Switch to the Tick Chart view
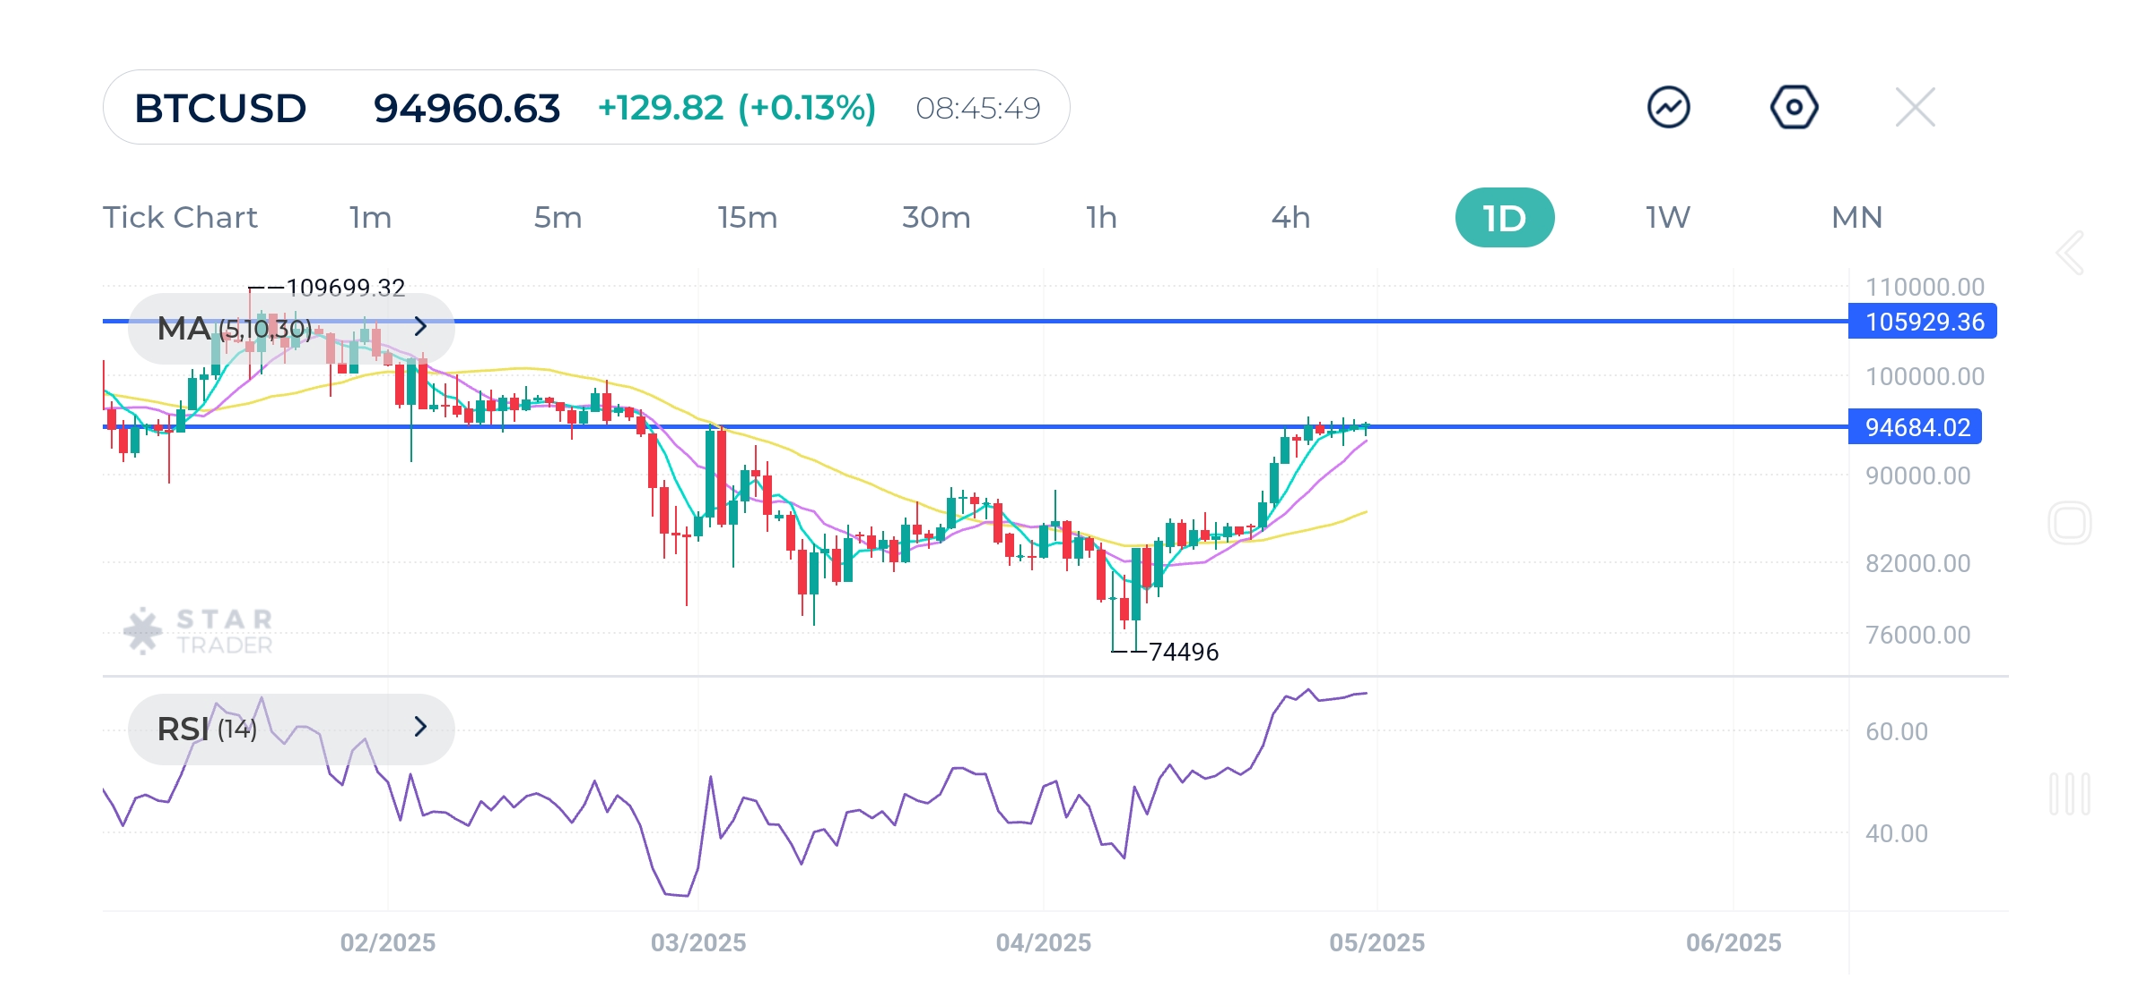The height and width of the screenshot is (1007, 2146). point(180,217)
